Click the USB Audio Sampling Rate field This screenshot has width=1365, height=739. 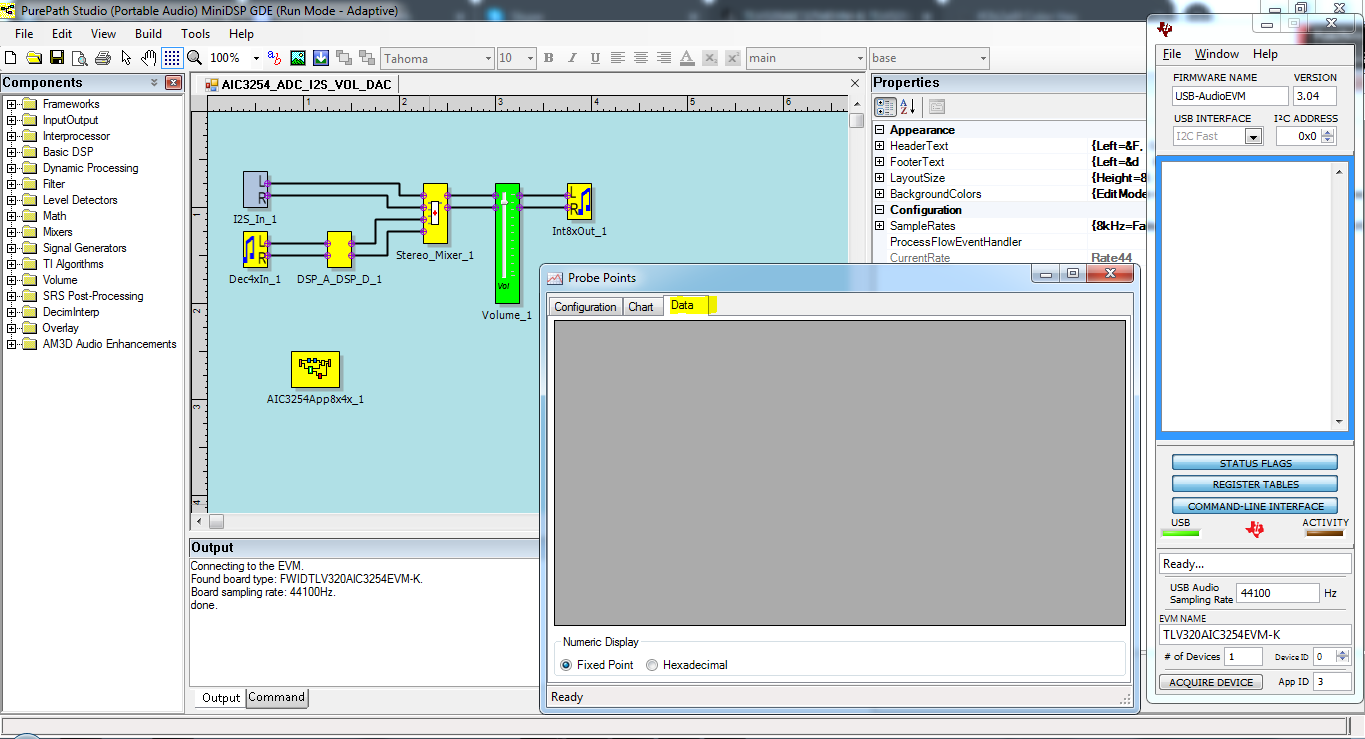click(1277, 593)
